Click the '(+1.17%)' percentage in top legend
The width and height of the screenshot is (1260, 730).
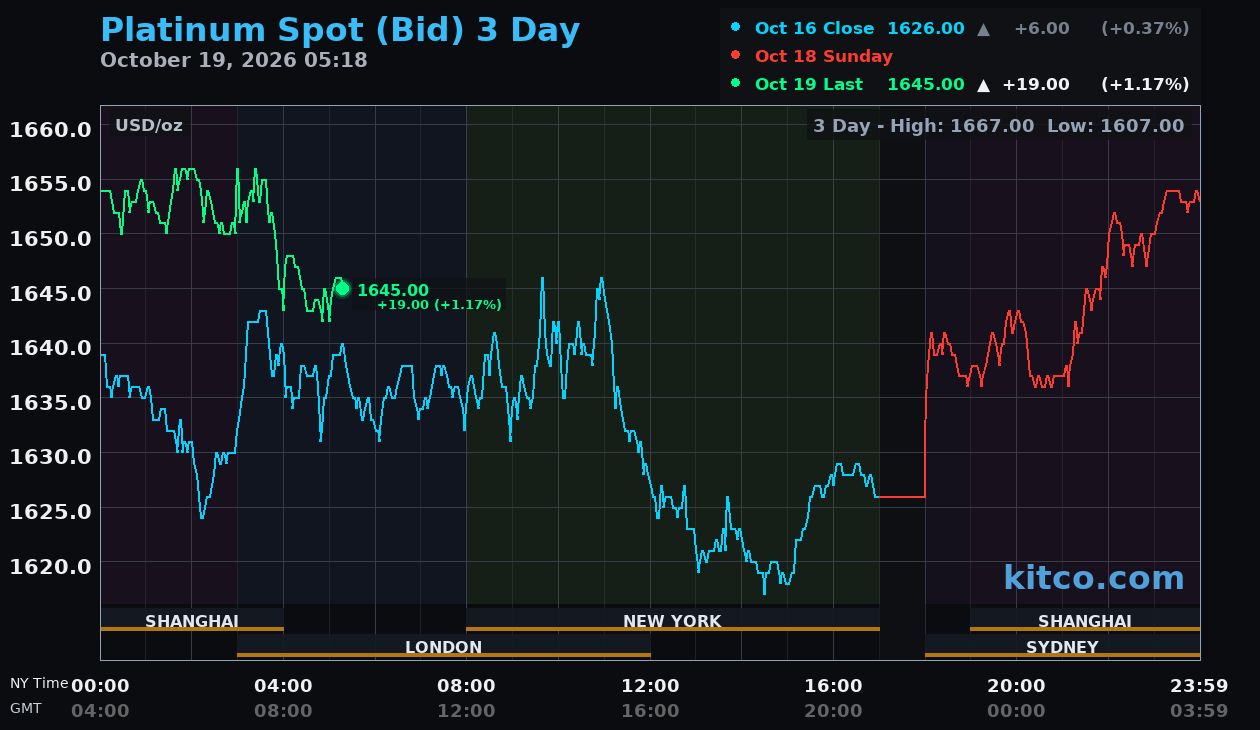(1145, 85)
